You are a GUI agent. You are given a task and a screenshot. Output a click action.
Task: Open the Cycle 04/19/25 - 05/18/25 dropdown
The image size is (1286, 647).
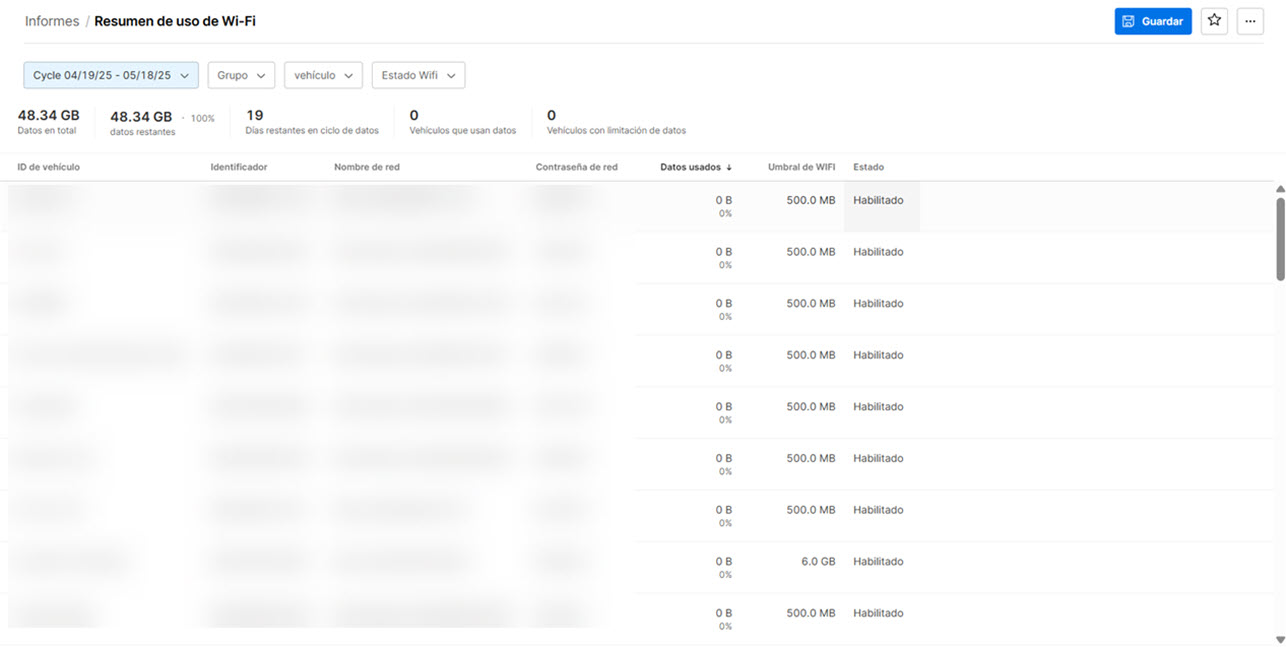click(111, 75)
